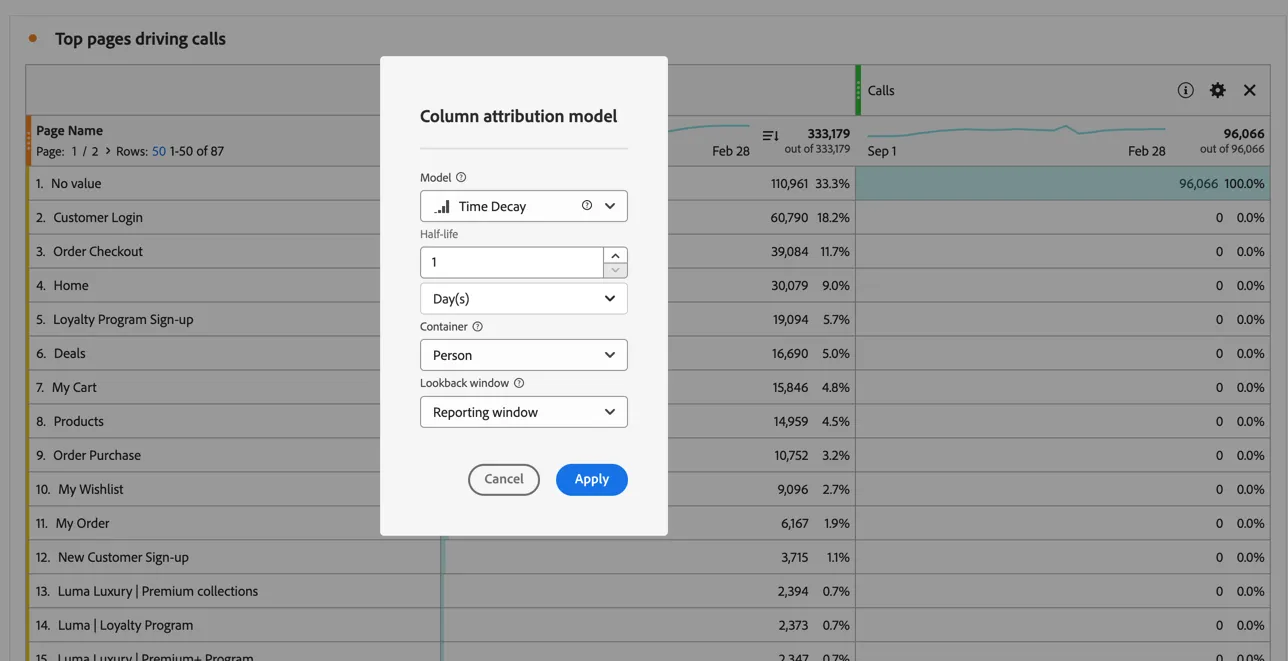The height and width of the screenshot is (661, 1288).
Task: Click the Calls column header label
Action: tap(881, 90)
